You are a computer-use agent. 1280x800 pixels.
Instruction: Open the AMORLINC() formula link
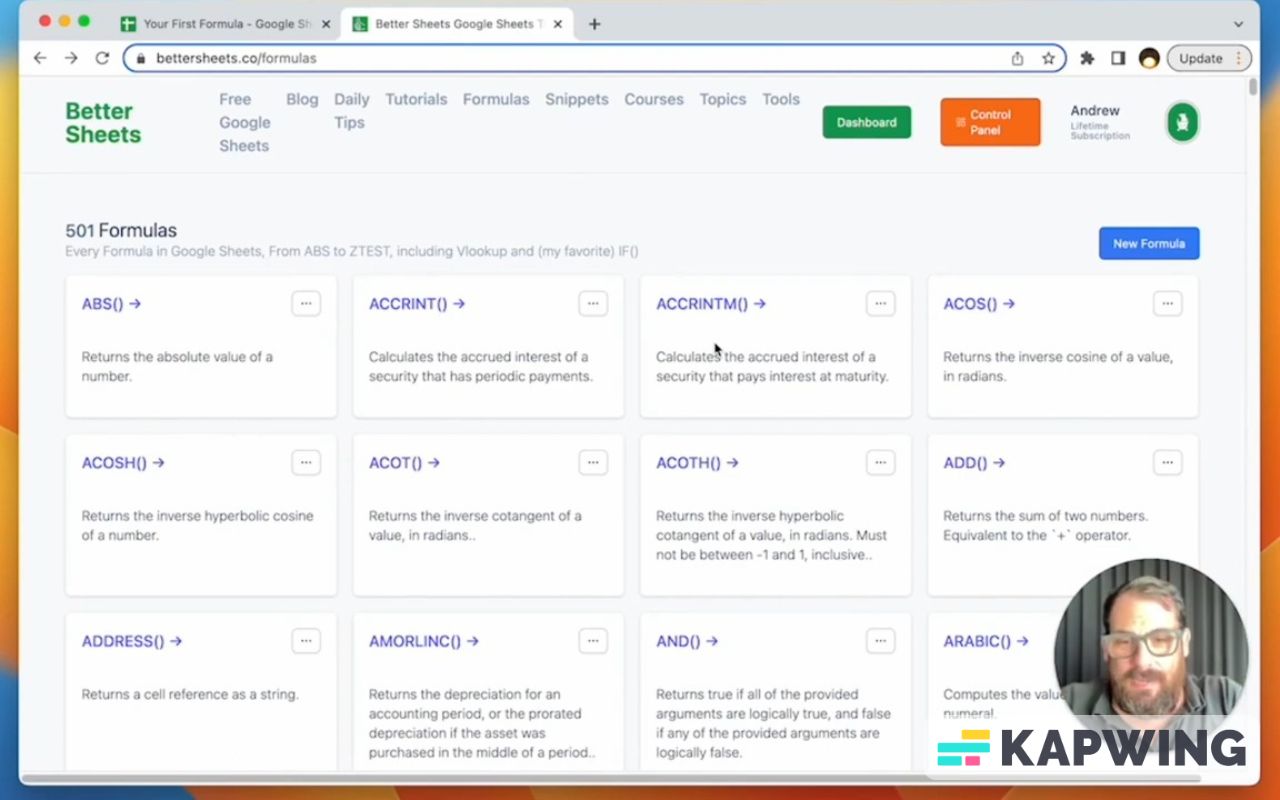pos(424,641)
